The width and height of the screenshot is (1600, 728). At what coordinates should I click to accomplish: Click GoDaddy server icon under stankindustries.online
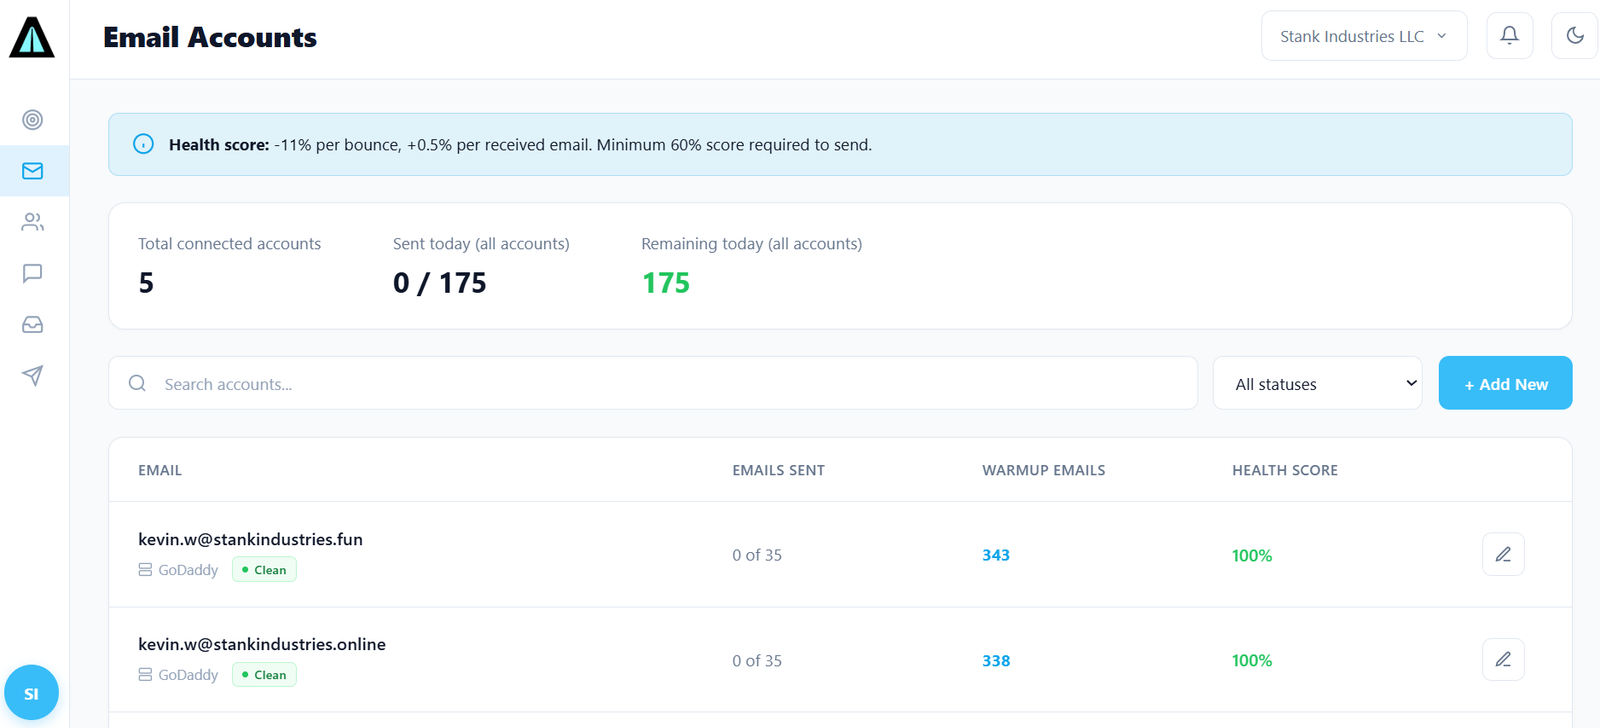click(x=145, y=674)
